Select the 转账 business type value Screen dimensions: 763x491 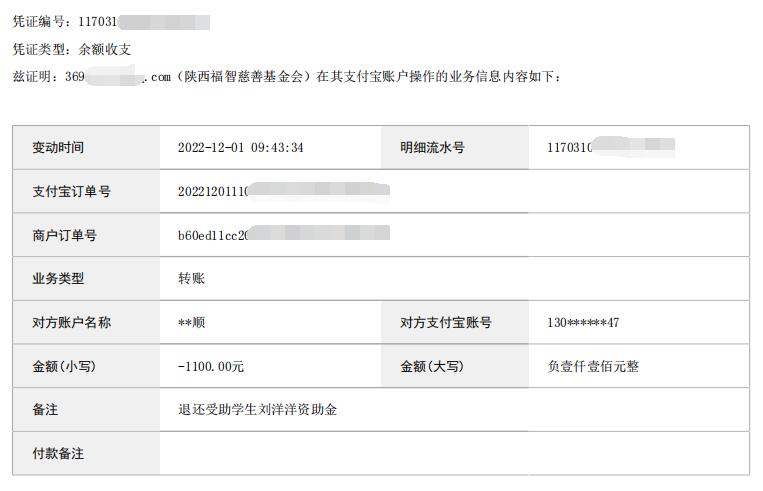pos(191,278)
